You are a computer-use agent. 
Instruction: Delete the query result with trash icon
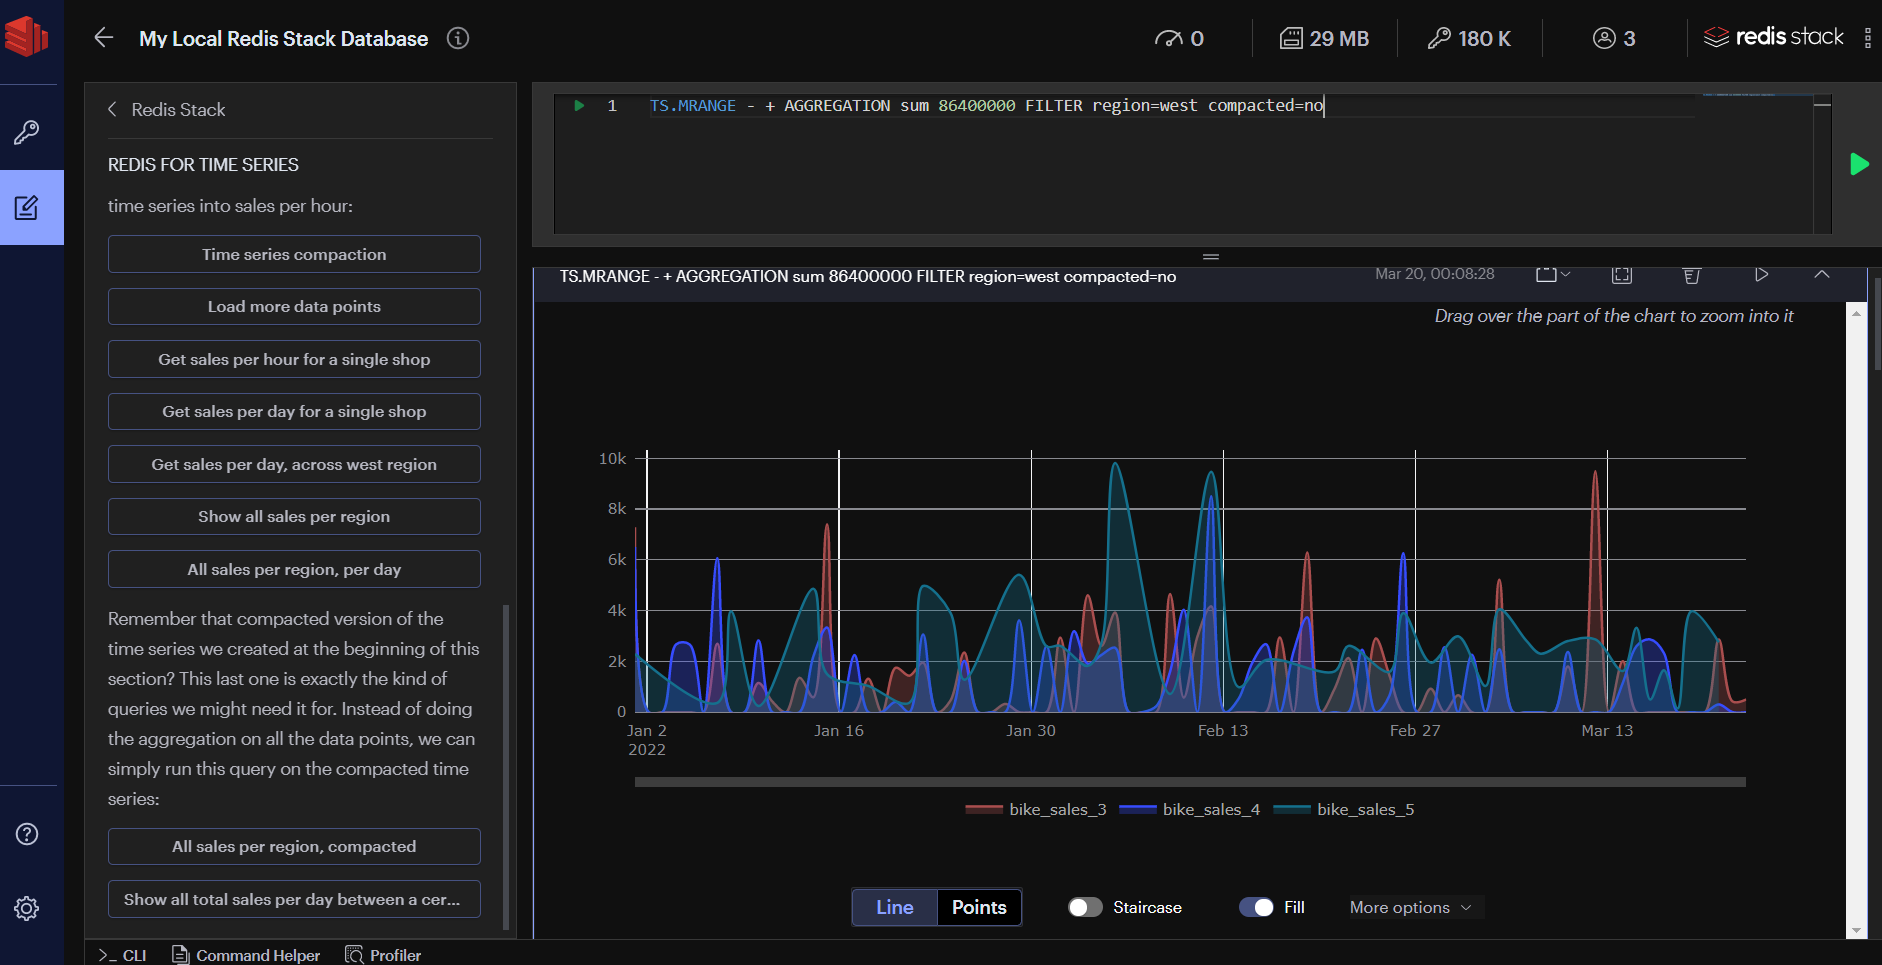pyautogui.click(x=1691, y=275)
